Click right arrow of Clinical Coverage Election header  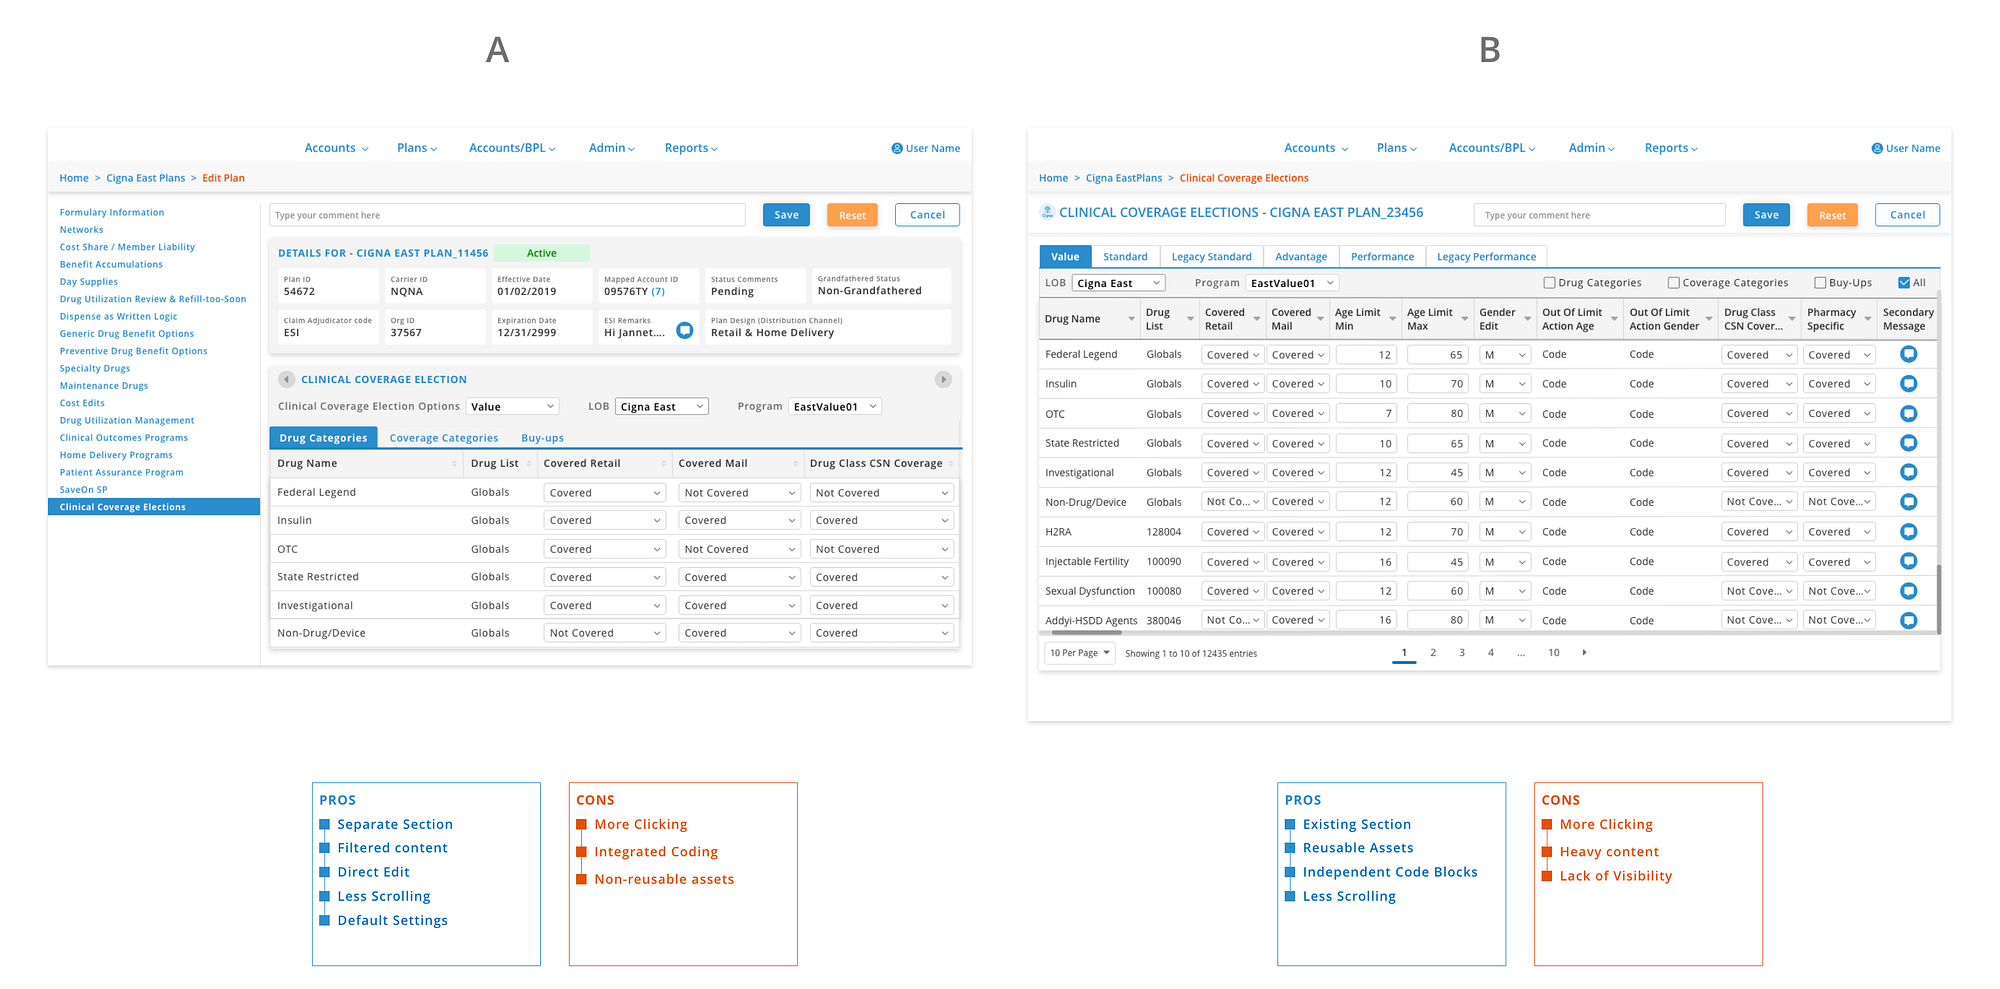pos(943,379)
